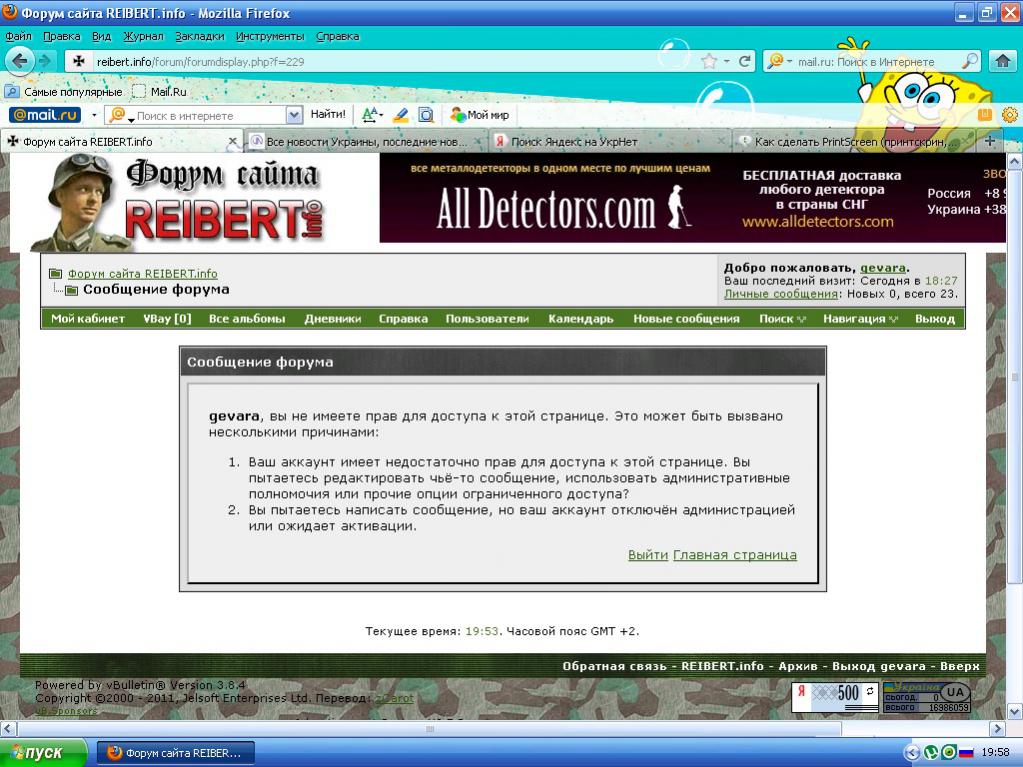
Task: Switch to the Как сделать PrintScreen tab
Action: point(854,141)
